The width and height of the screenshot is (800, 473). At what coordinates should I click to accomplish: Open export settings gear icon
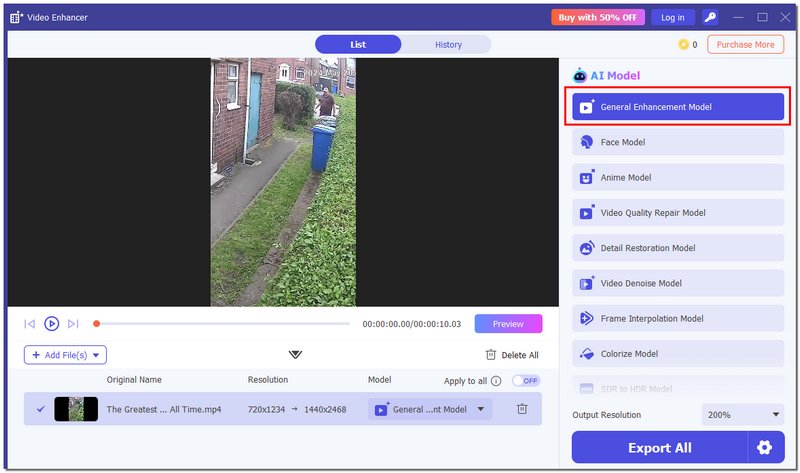765,447
